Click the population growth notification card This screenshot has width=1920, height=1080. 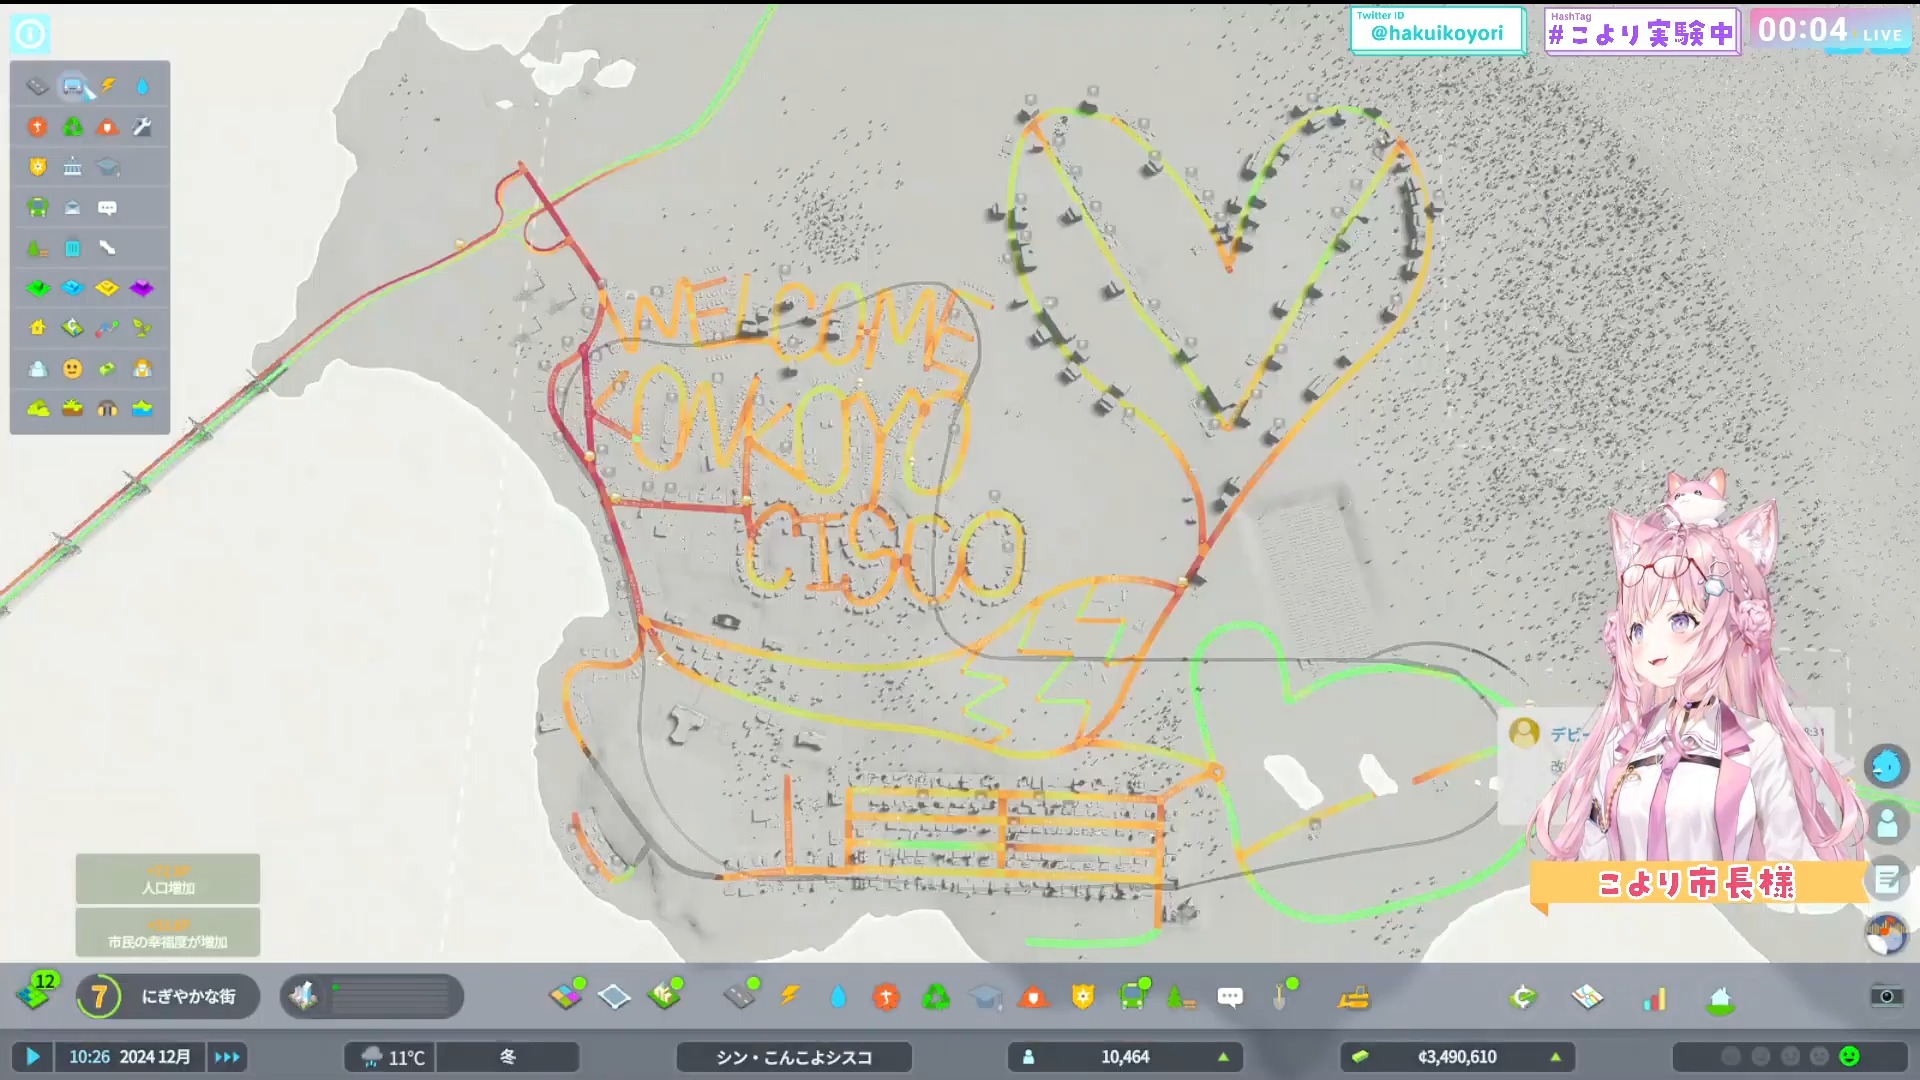[x=168, y=879]
